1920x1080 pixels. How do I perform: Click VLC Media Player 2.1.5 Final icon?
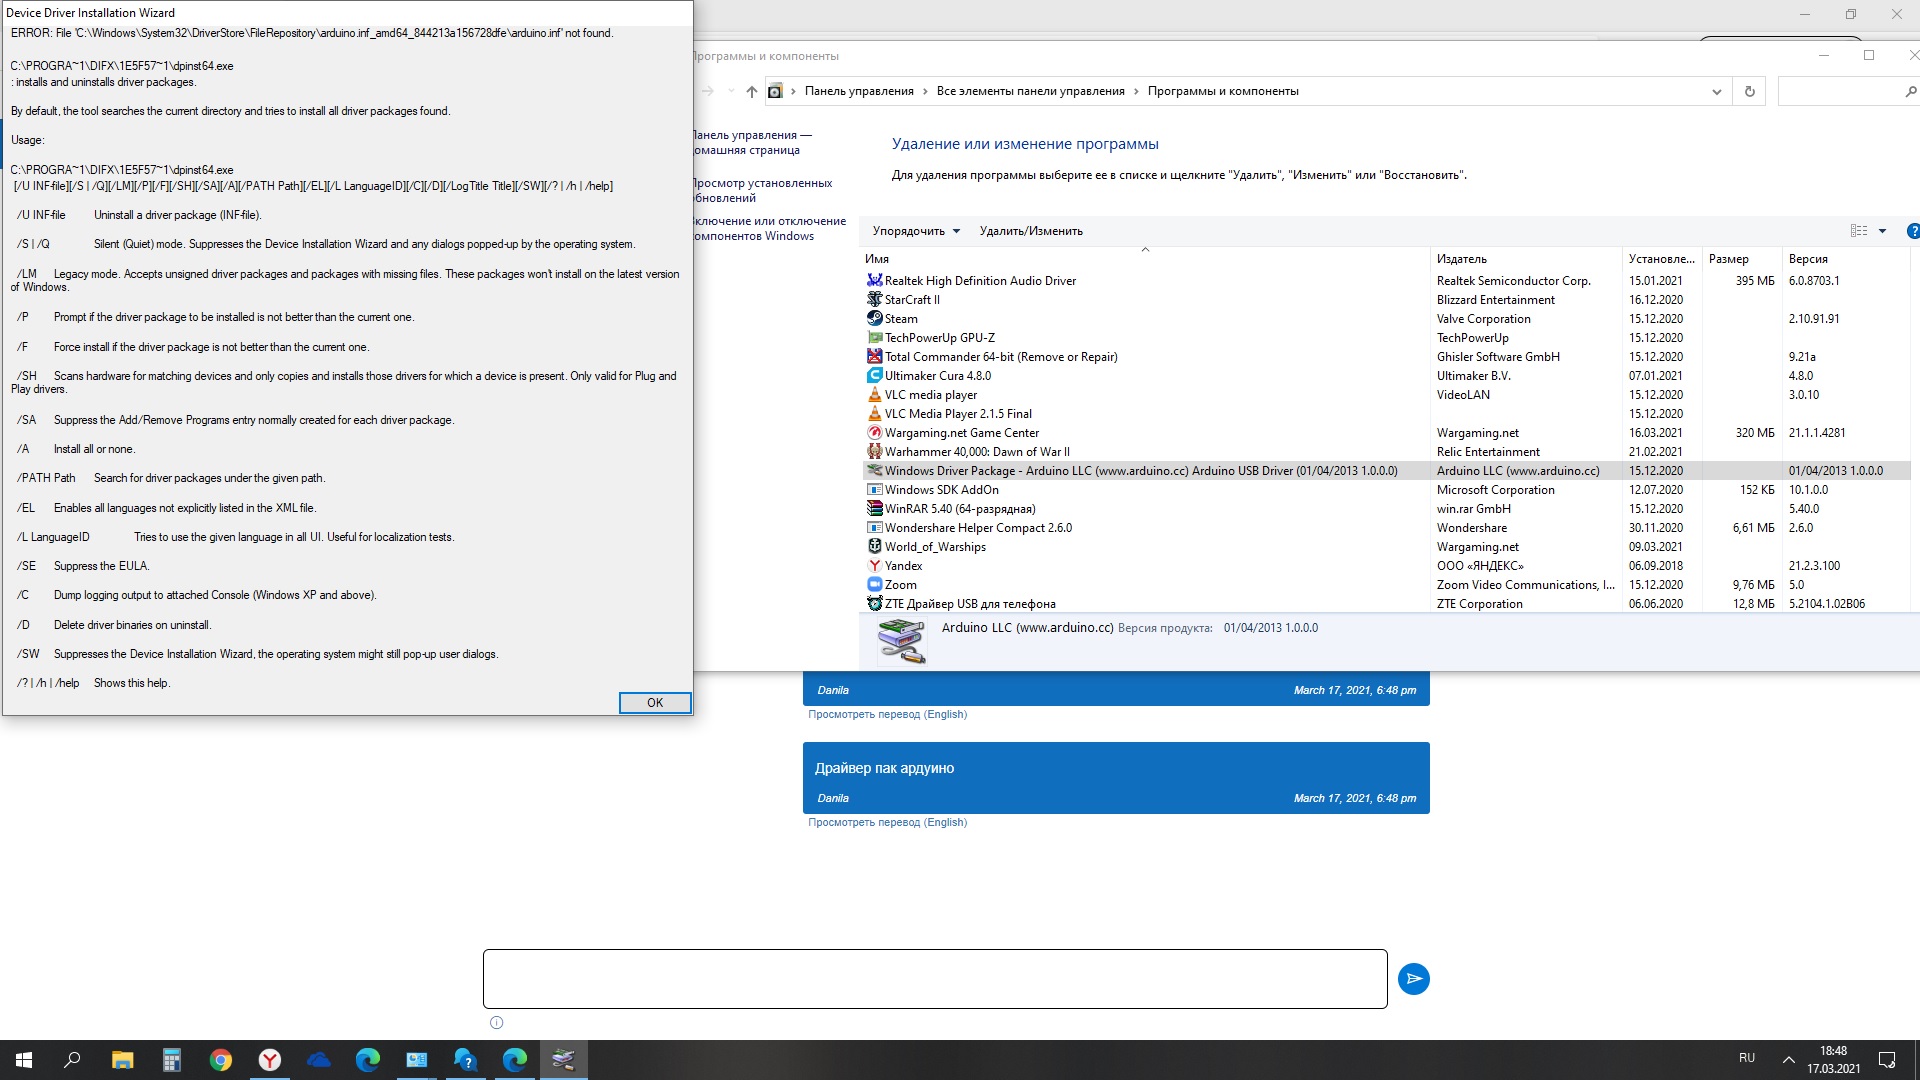[874, 414]
